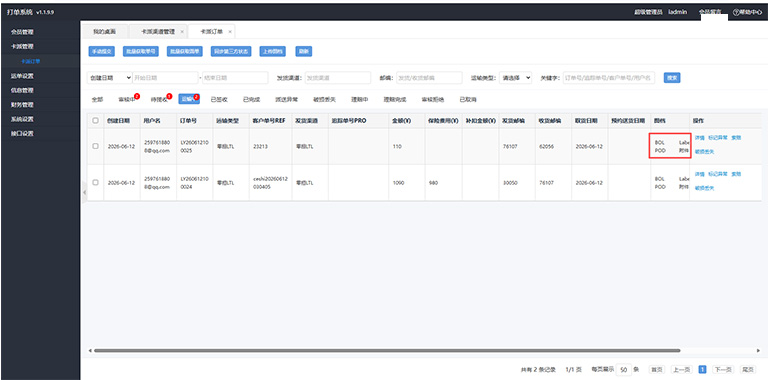Go to 下一页 in pagination
Viewport: 770px width, 380px height.
point(722,369)
